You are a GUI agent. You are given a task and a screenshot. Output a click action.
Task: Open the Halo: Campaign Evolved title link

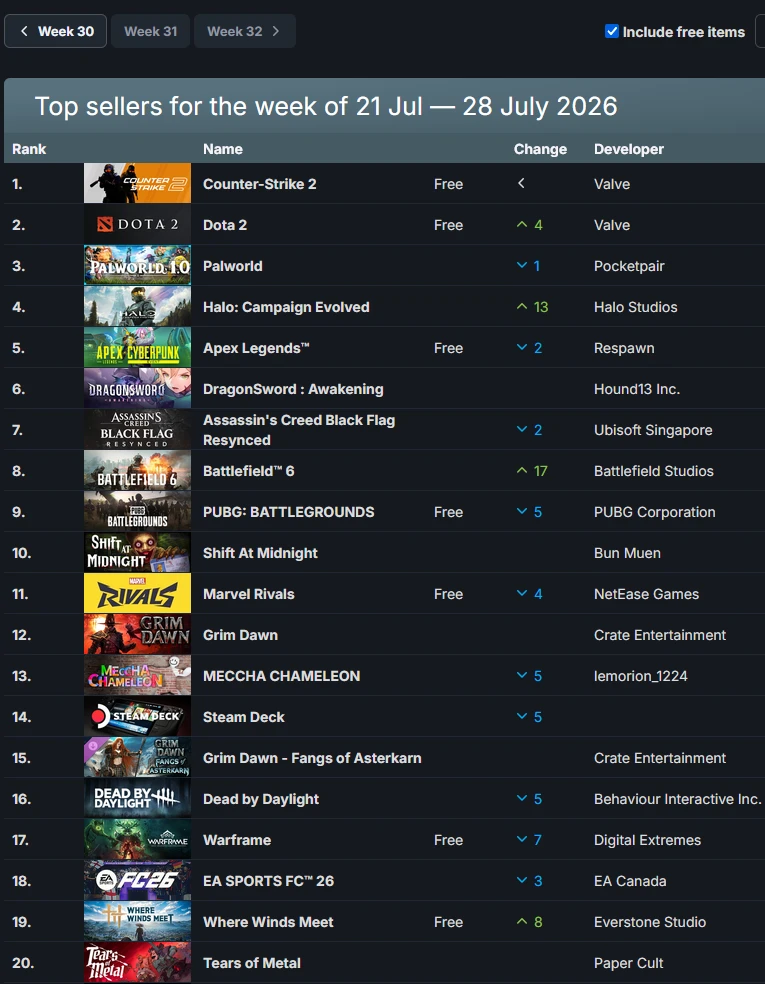click(x=286, y=307)
